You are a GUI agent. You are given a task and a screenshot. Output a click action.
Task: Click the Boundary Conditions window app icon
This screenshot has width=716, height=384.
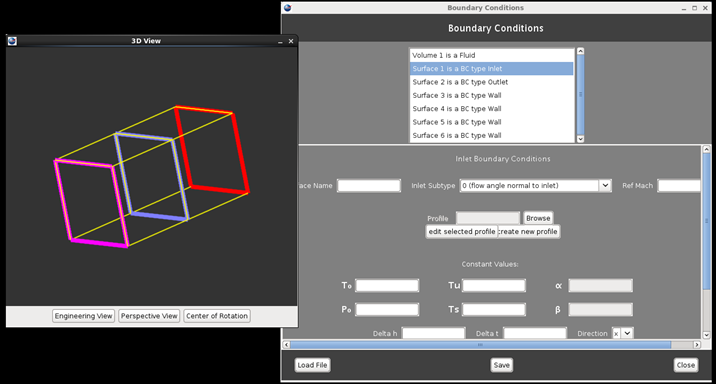click(x=288, y=8)
